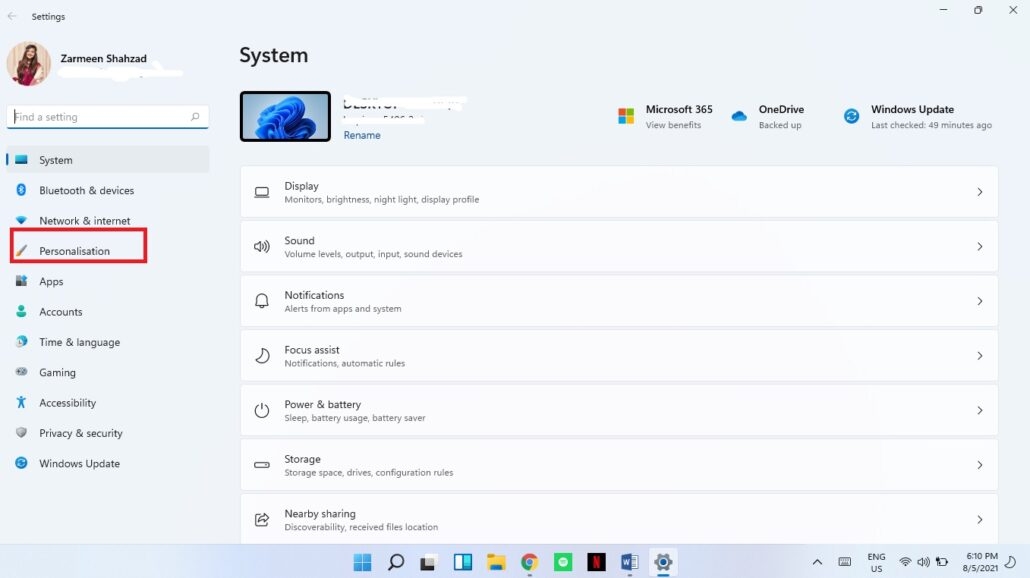Open Netflix from the taskbar

click(596, 562)
